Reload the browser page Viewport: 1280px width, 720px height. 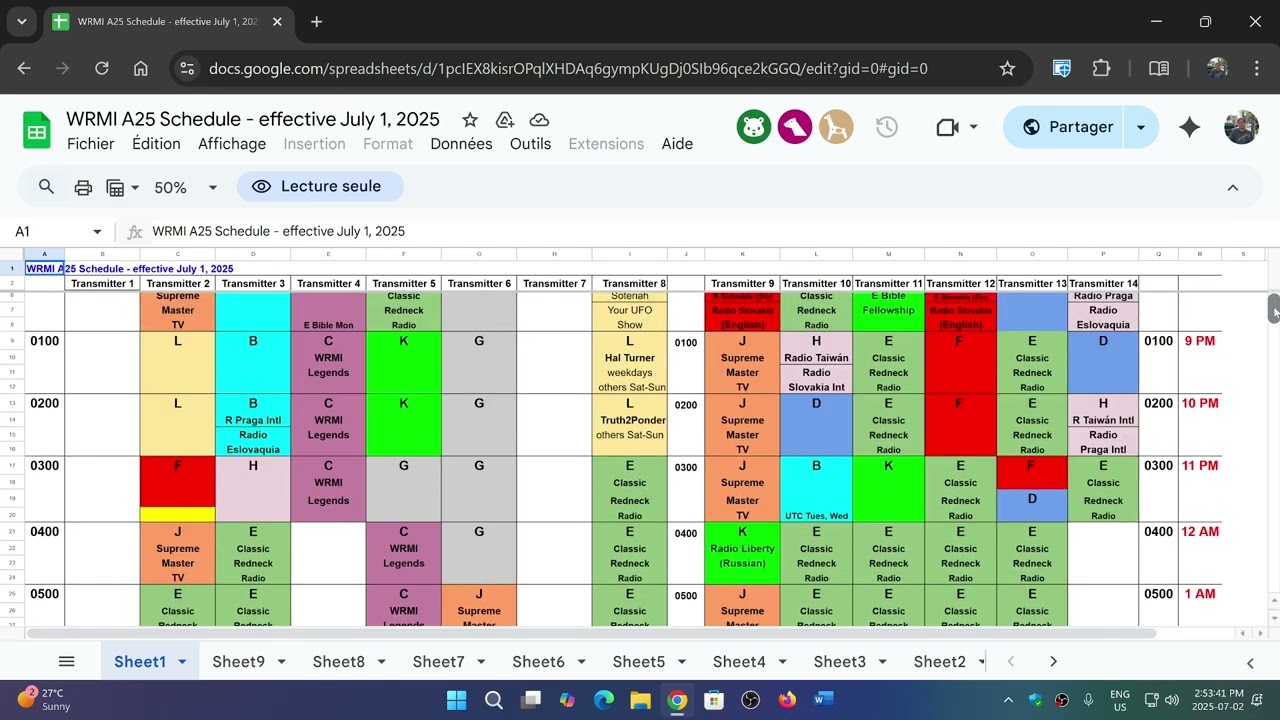(x=101, y=68)
